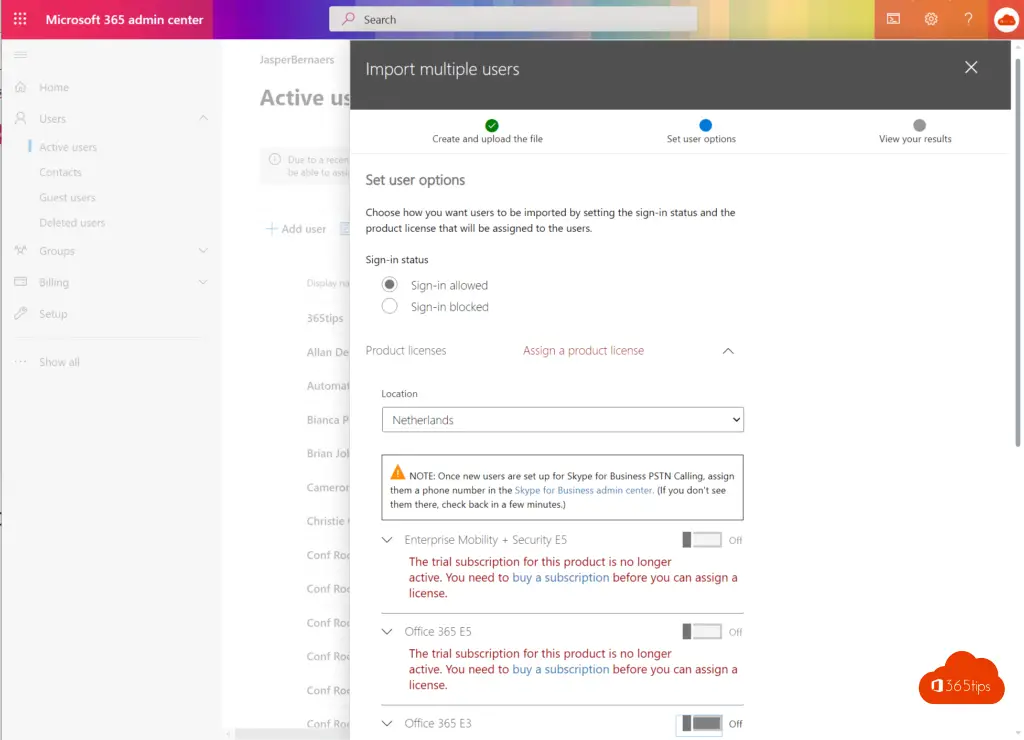Screen dimensions: 1024x740
Task: Toggle Enterprise Mobility + Security E5 license
Action: coord(702,539)
